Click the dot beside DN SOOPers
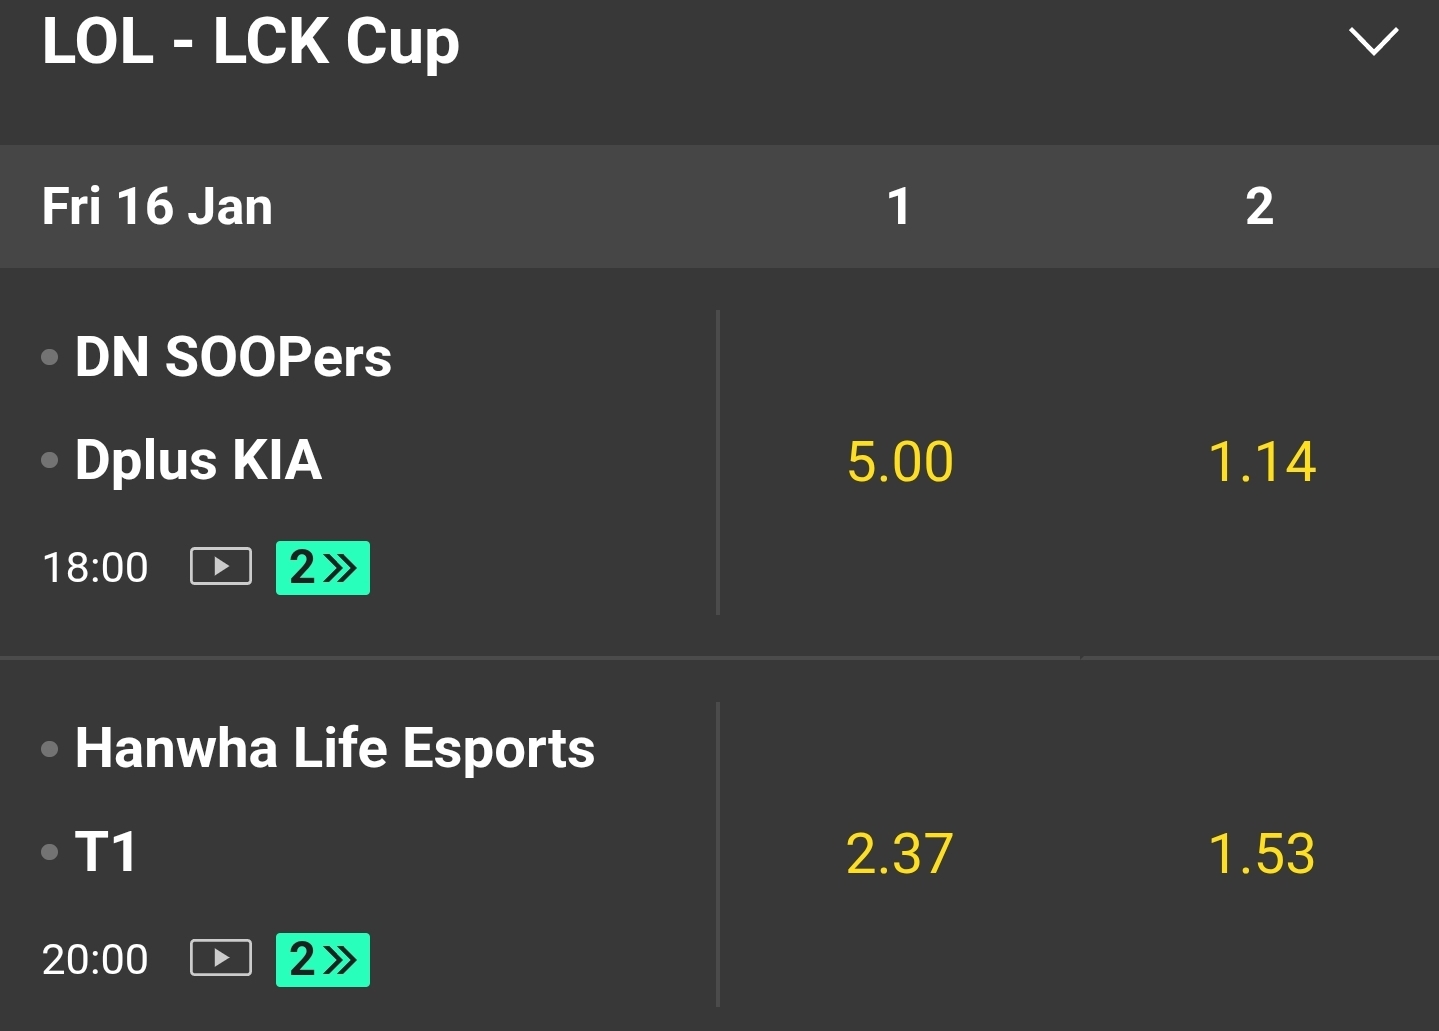Viewport: 1439px width, 1031px height. 50,357
